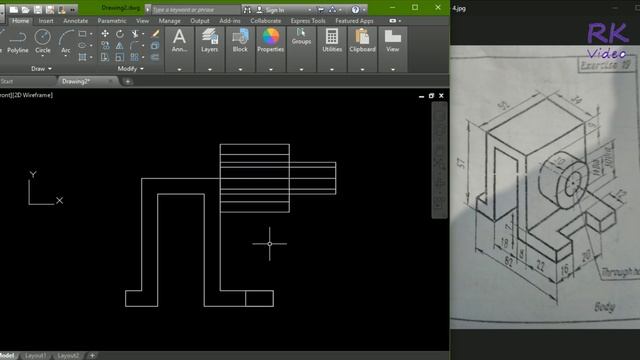Click the 2D Wireframe visual style label
640x360 pixels.
coord(33,95)
